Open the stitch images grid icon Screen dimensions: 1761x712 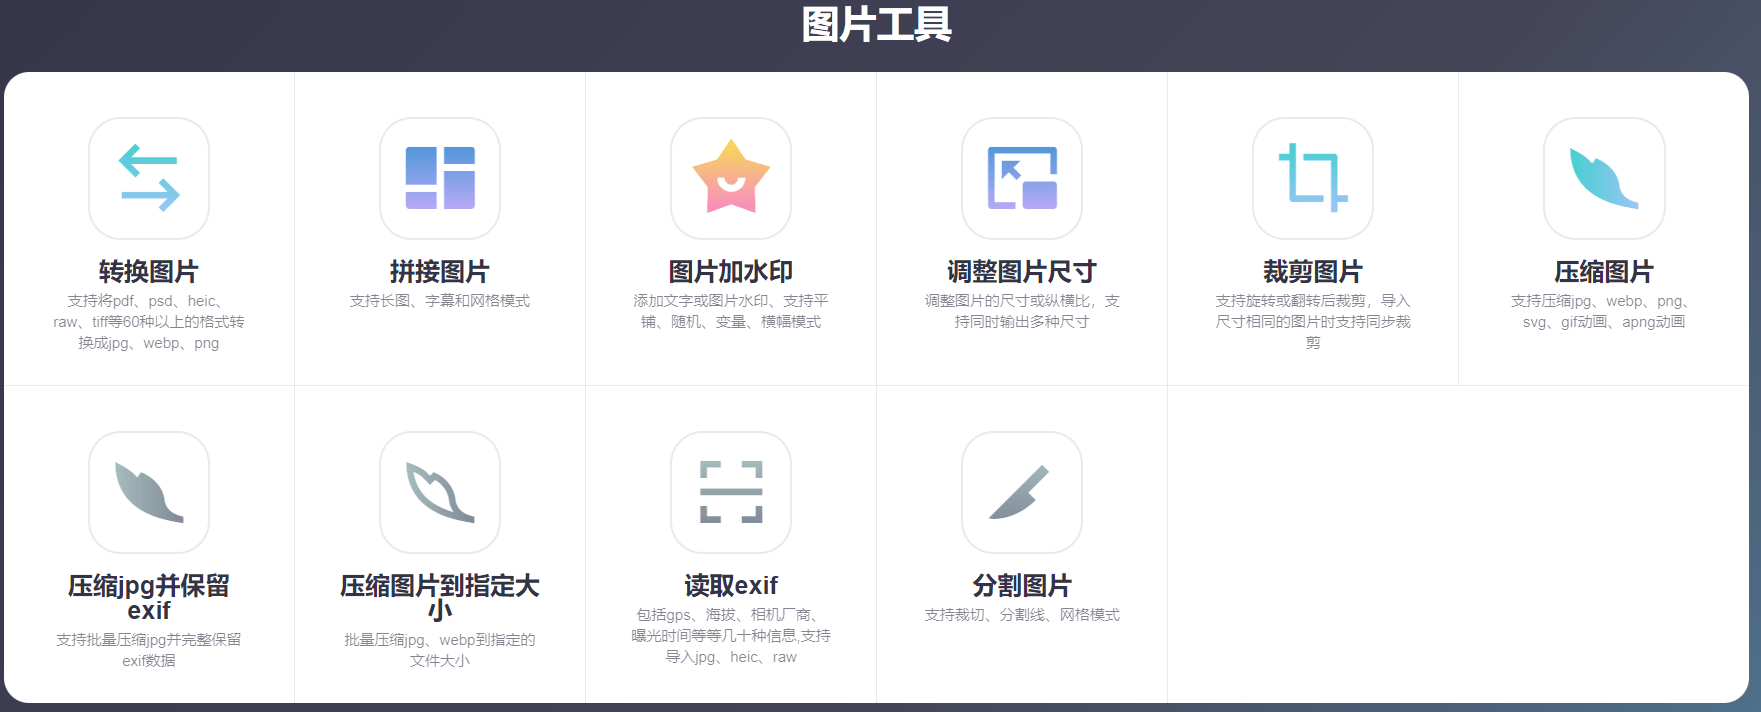[x=440, y=178]
